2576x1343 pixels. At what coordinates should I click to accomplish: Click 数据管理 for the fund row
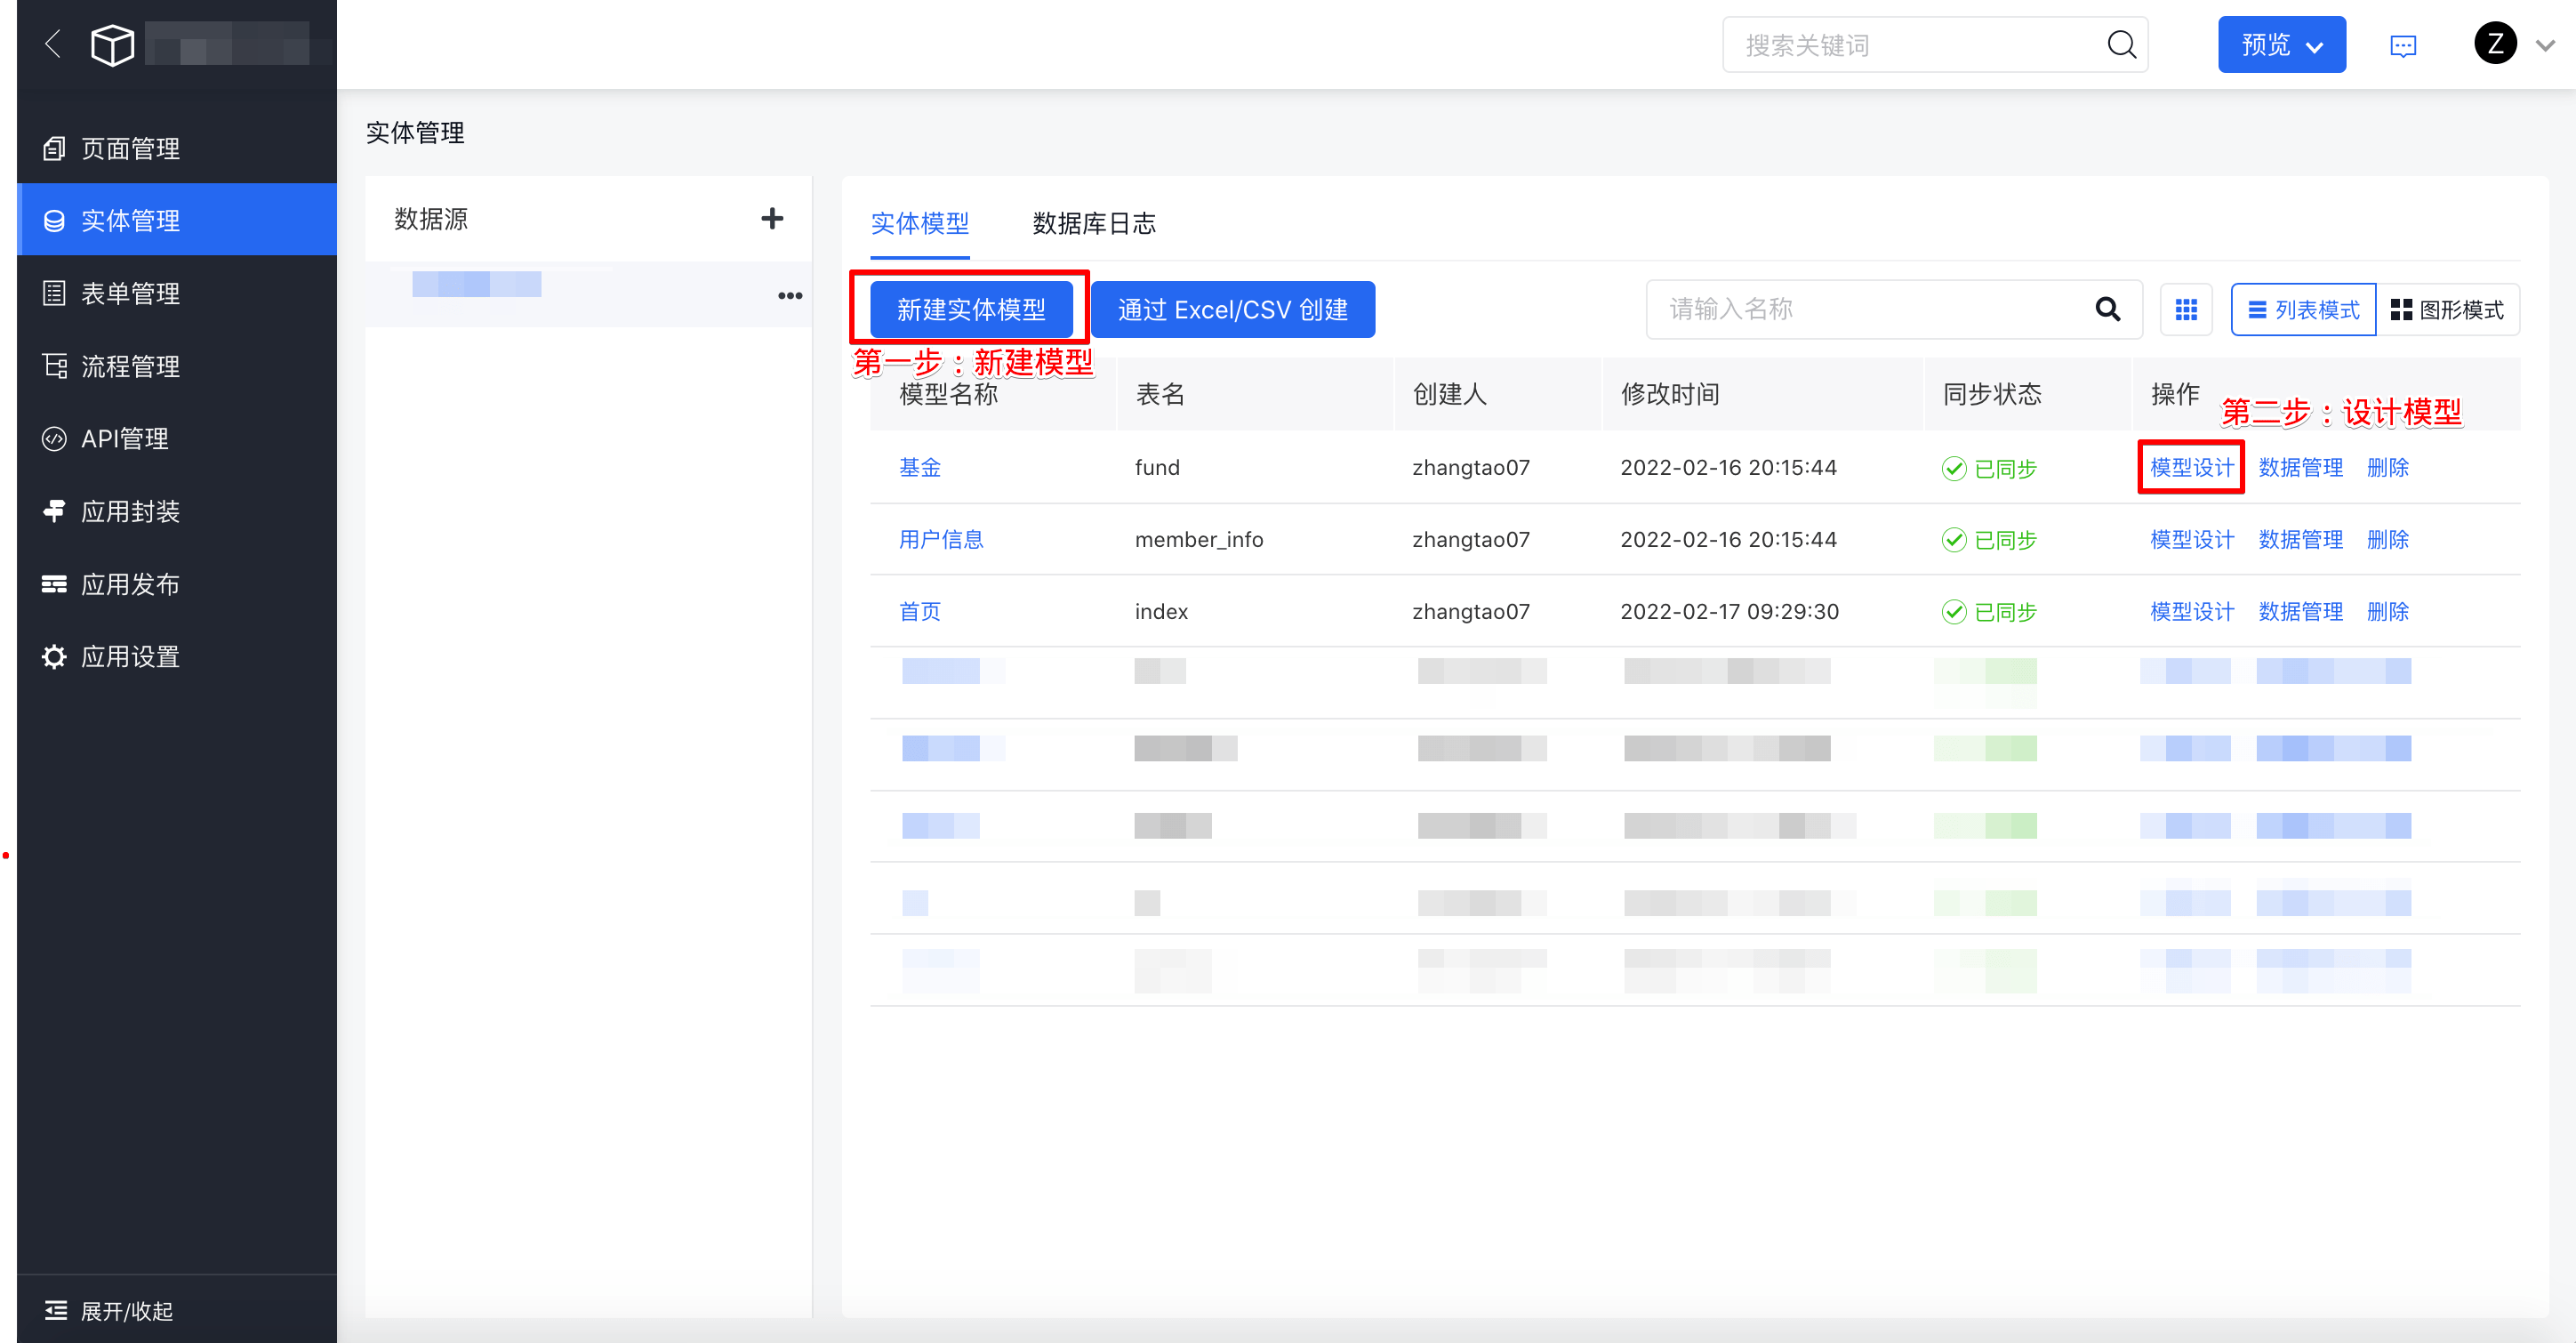click(x=2300, y=467)
